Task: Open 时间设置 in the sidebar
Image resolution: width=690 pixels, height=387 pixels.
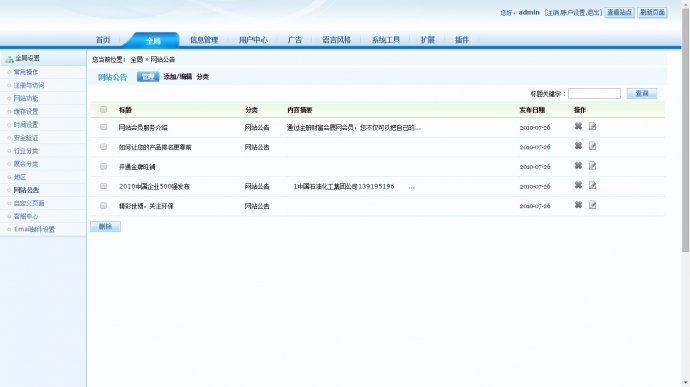Action: (26, 125)
